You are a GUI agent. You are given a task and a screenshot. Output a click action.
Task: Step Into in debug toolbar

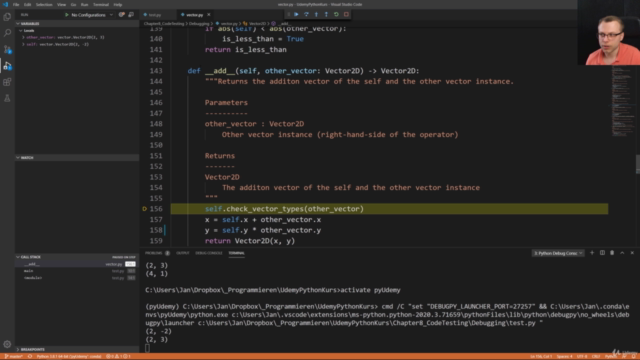316,14
